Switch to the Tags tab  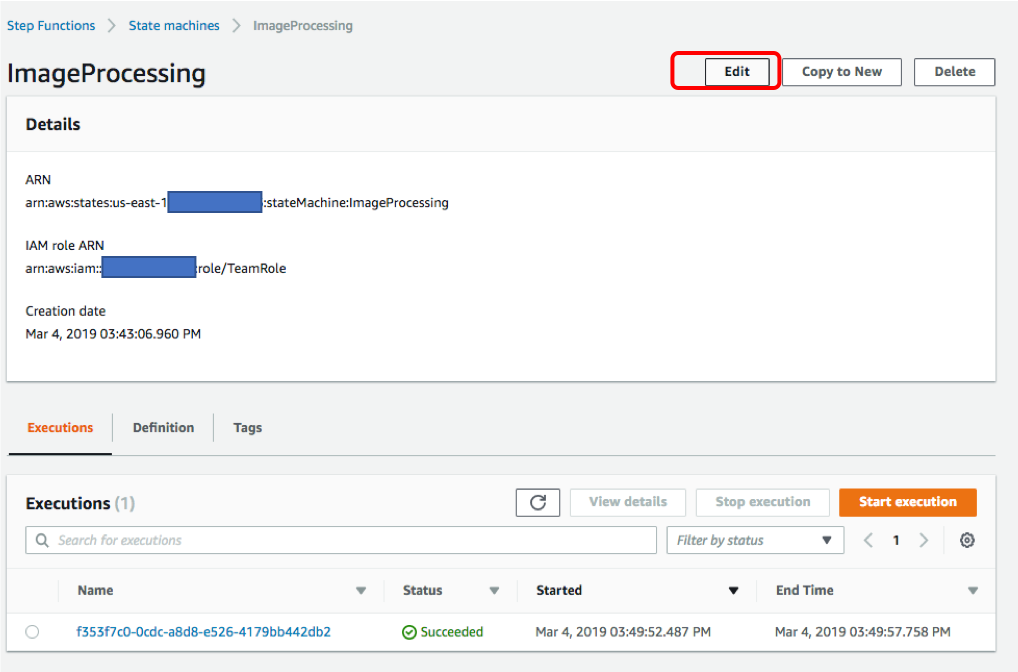pyautogui.click(x=247, y=428)
